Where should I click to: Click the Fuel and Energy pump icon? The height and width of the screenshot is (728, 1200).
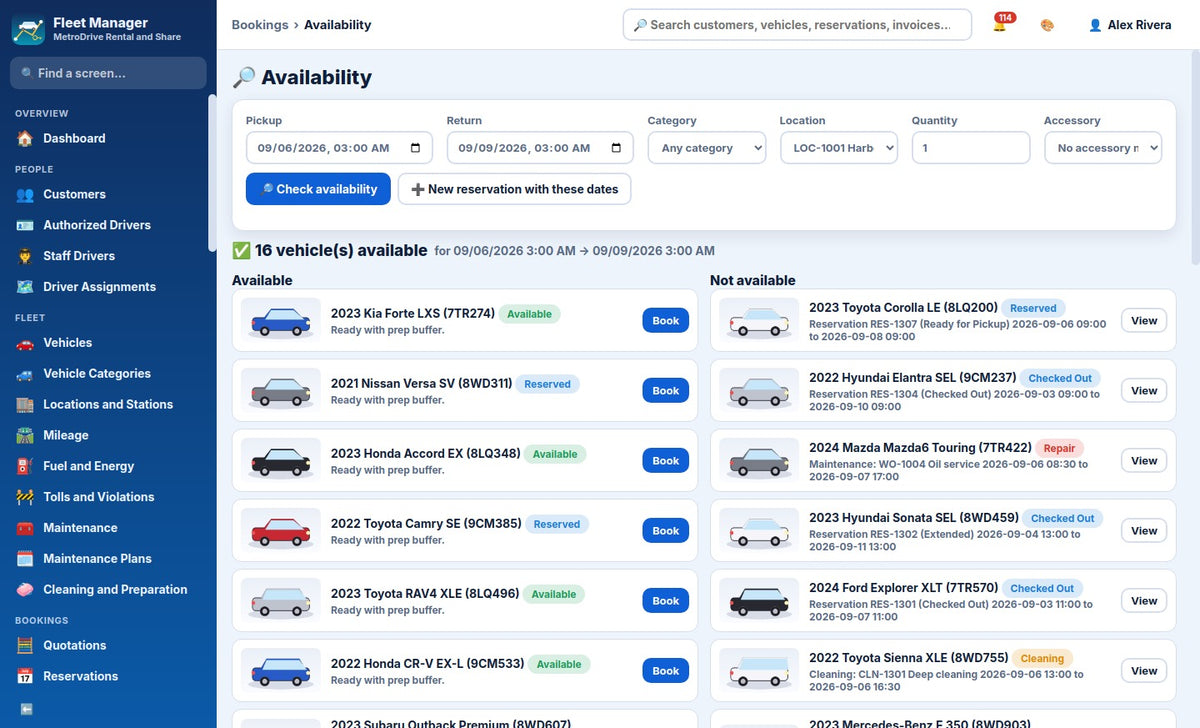[25, 468]
